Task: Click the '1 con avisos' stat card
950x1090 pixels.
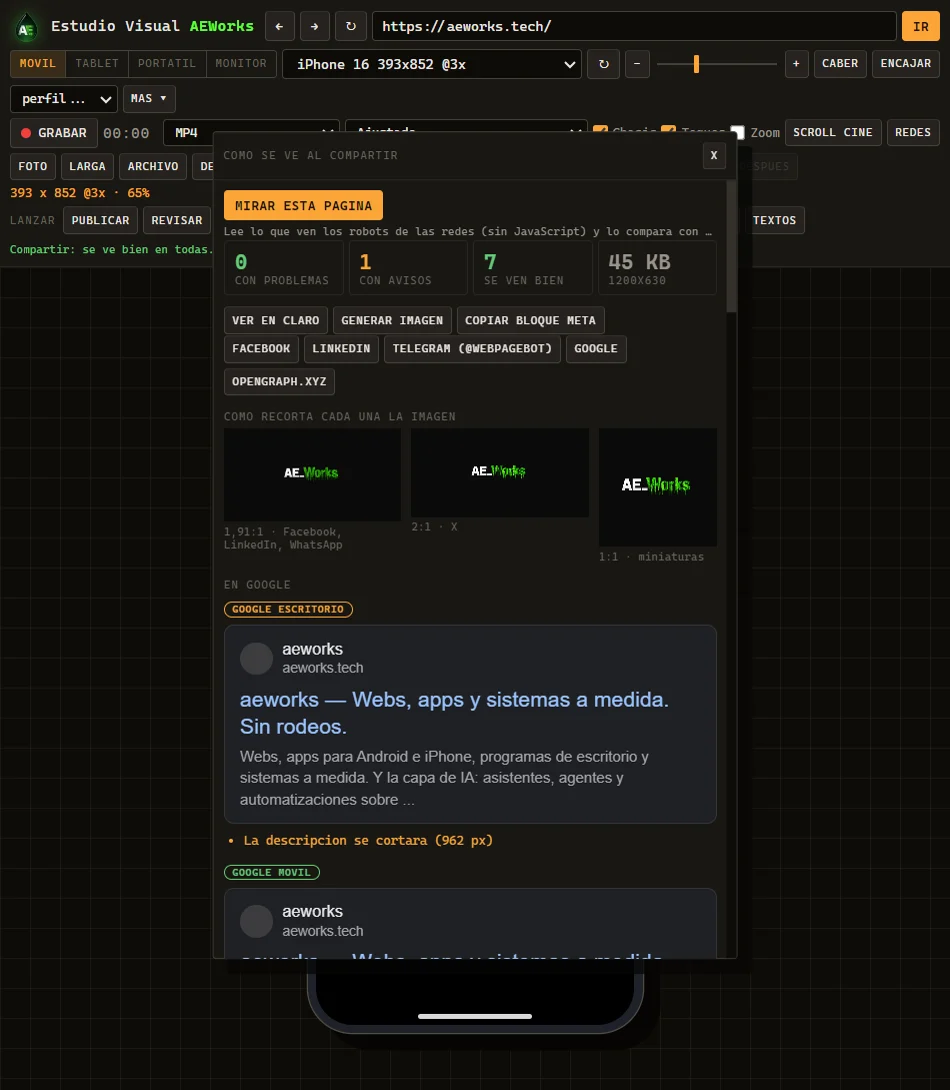Action: 407,268
